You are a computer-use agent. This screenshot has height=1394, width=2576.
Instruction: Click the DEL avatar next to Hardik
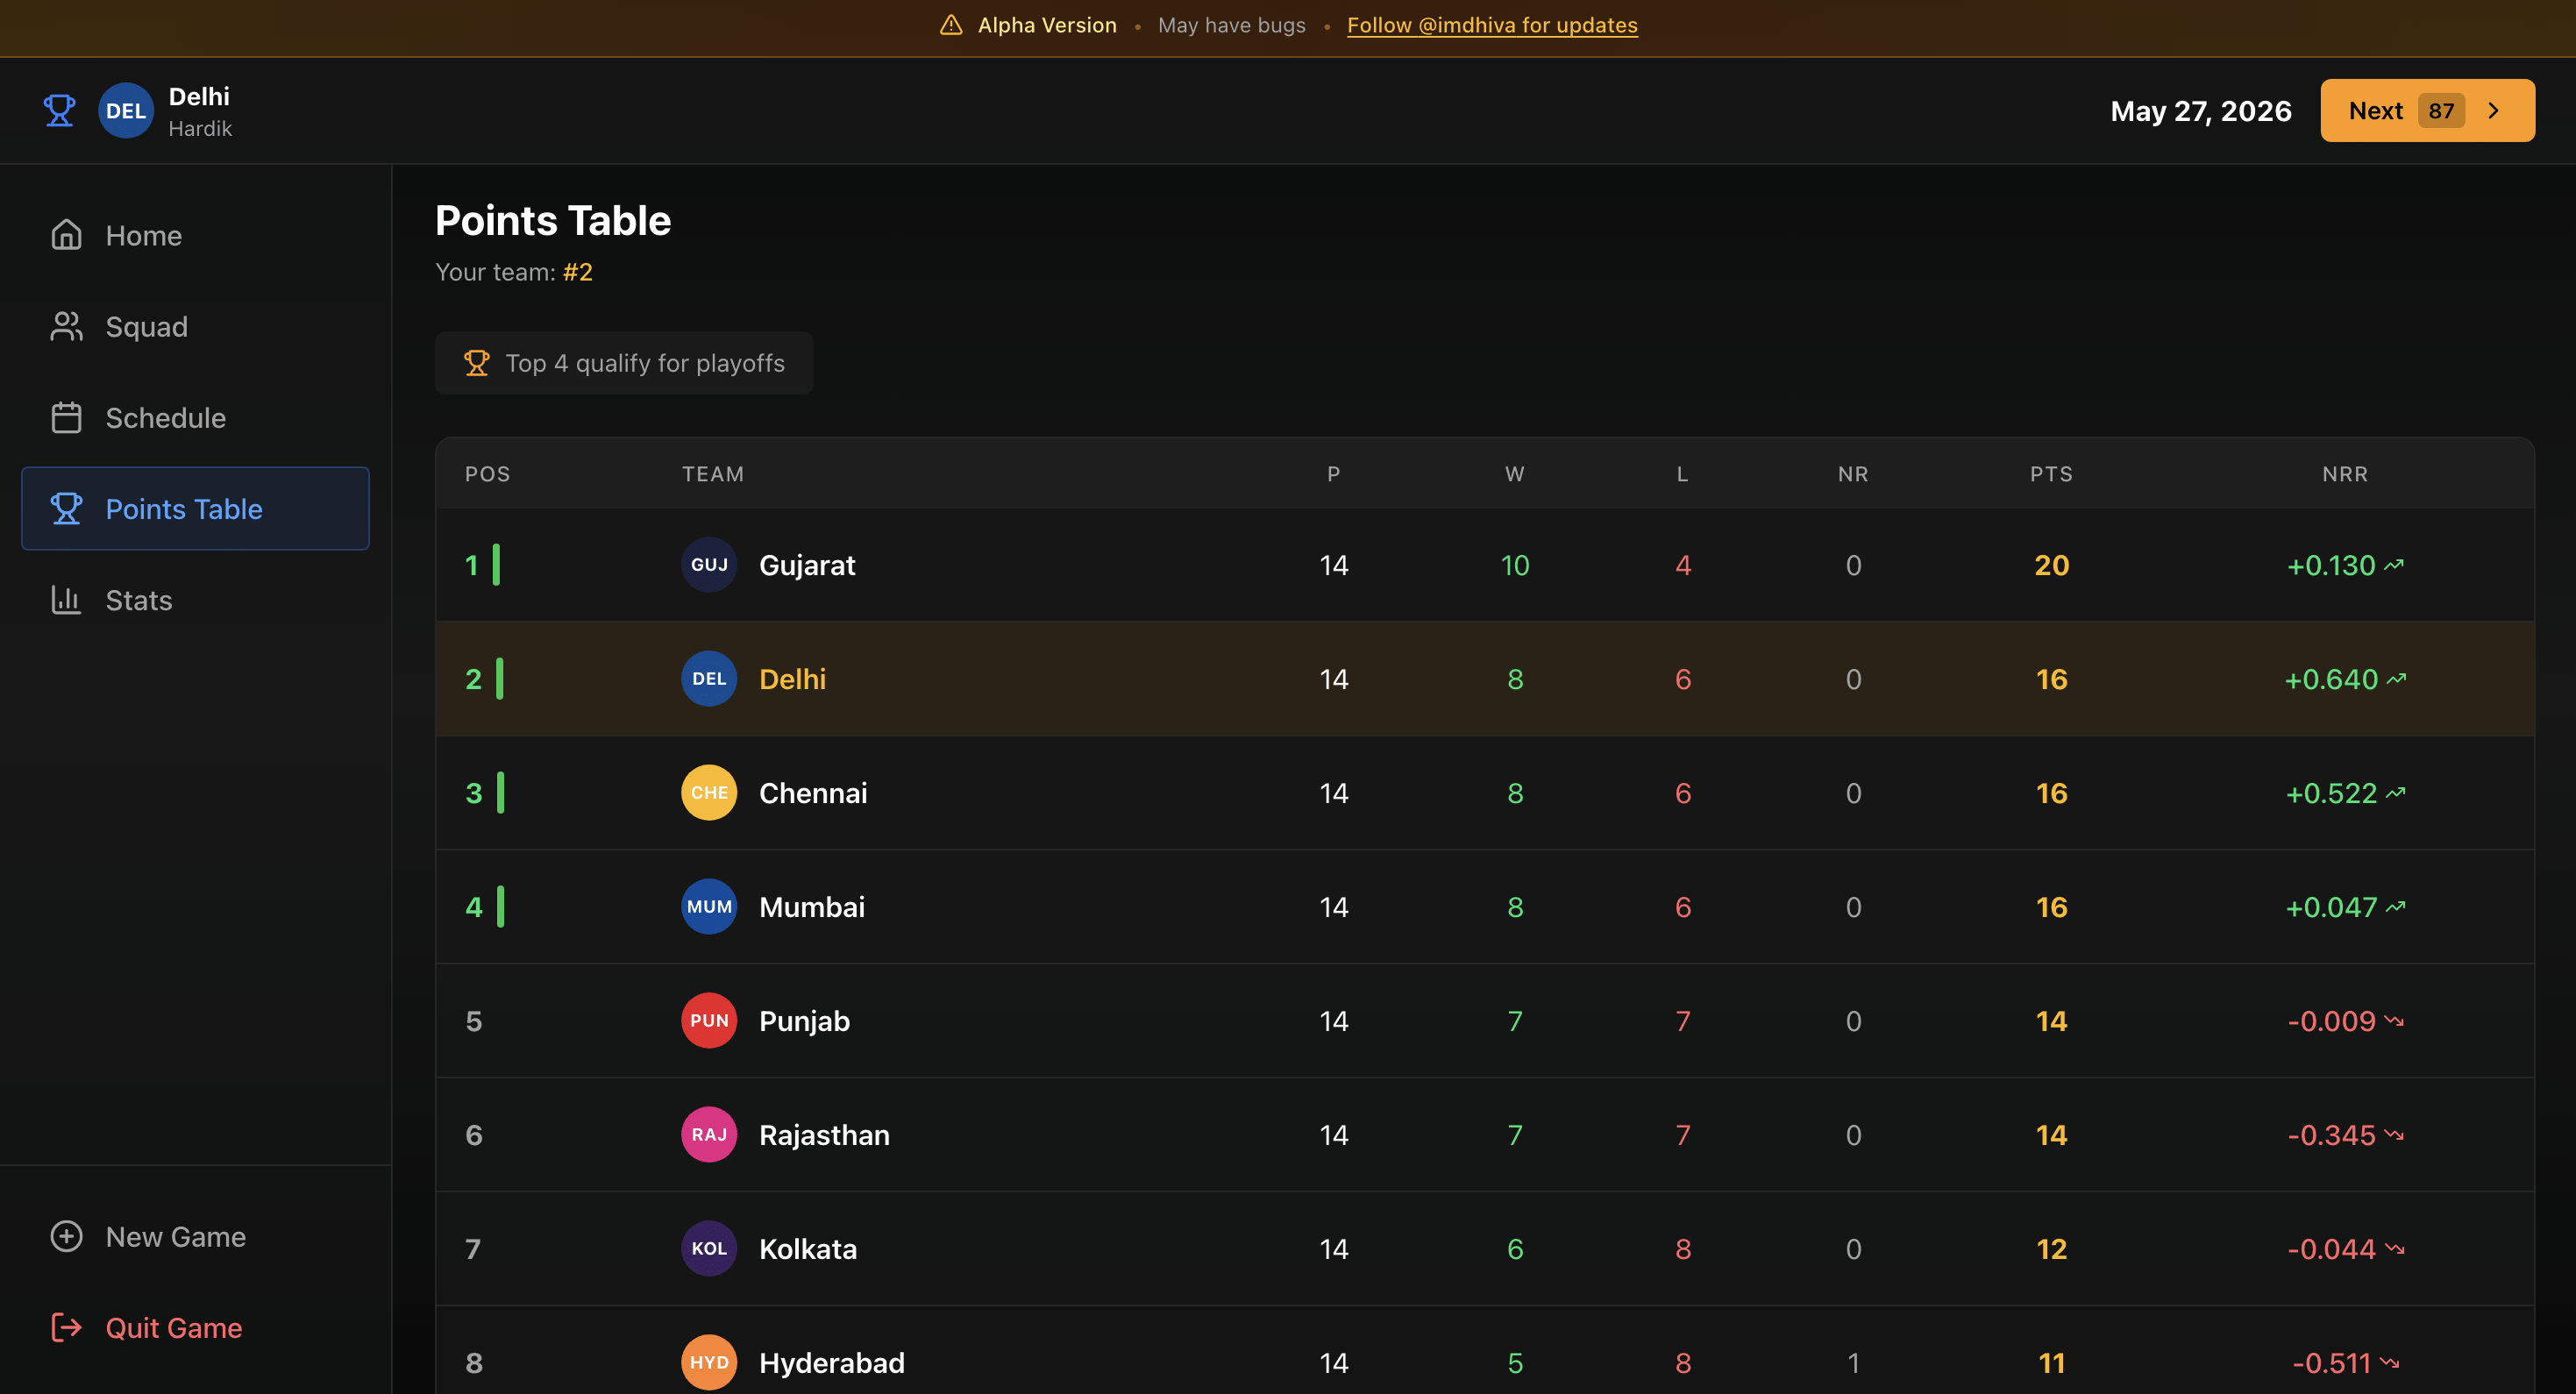point(125,110)
